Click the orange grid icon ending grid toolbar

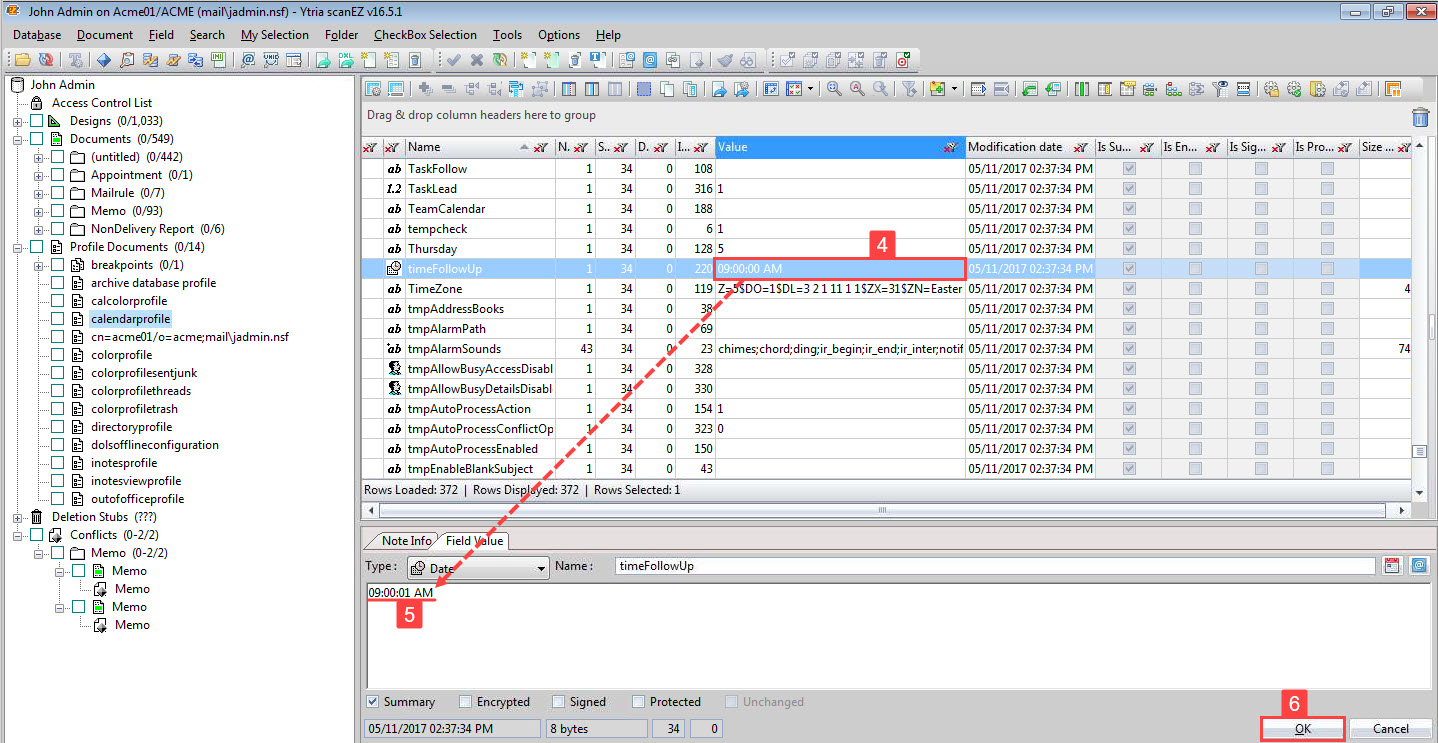coord(1393,89)
